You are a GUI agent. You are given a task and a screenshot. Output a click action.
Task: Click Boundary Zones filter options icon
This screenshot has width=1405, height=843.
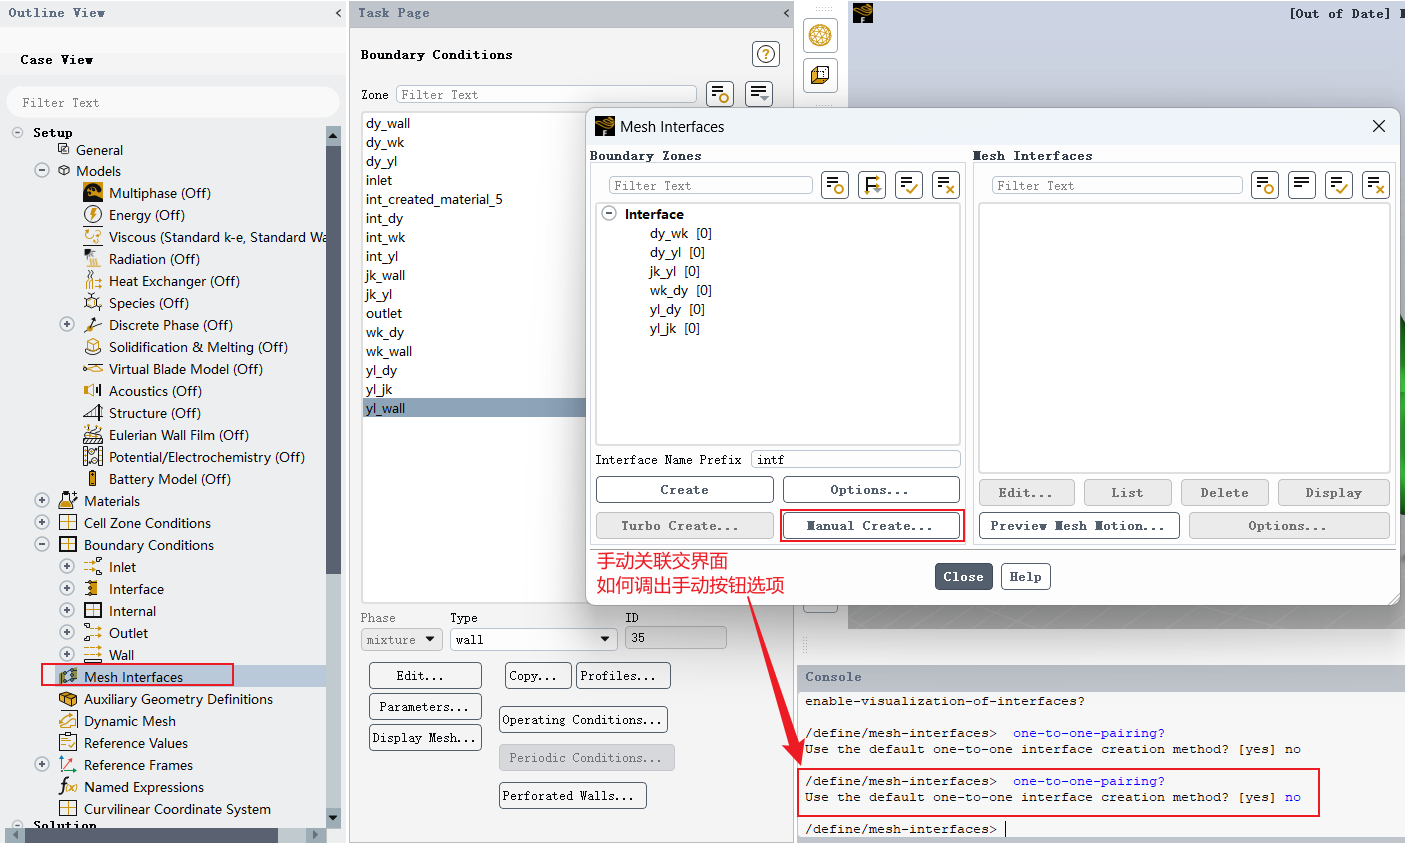835,185
